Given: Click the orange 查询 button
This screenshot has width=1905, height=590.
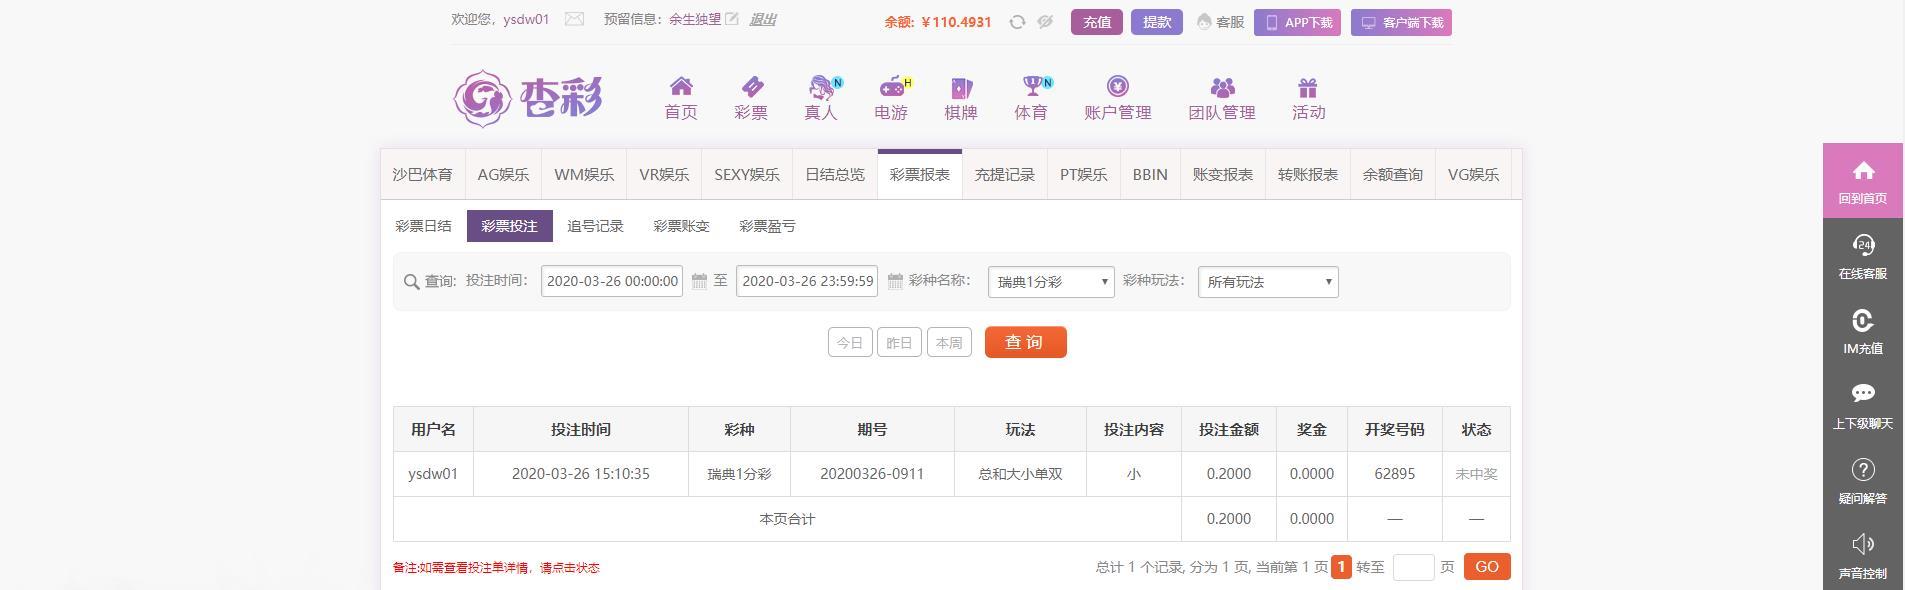Looking at the screenshot, I should pyautogui.click(x=1025, y=342).
